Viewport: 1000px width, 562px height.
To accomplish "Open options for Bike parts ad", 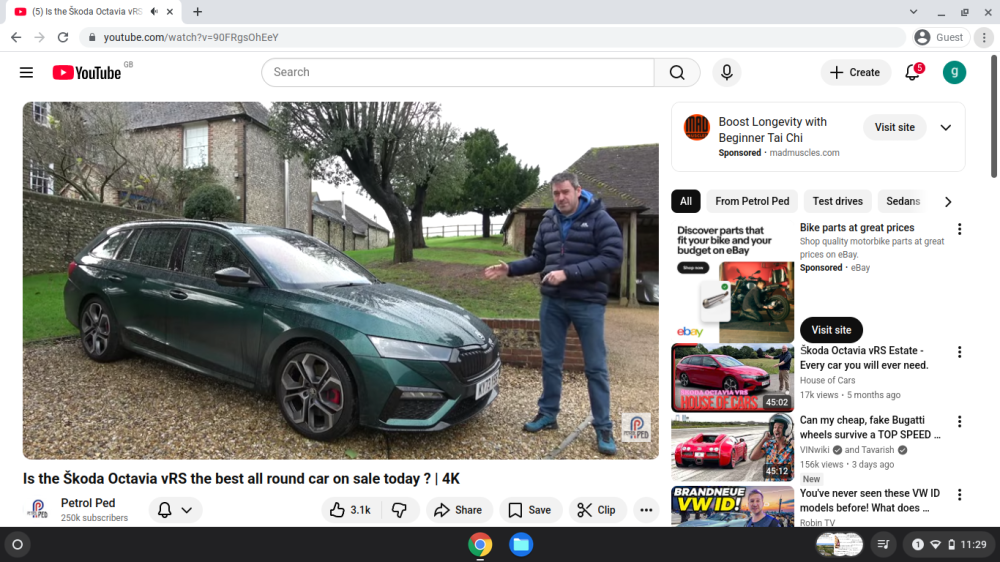I will [x=959, y=229].
